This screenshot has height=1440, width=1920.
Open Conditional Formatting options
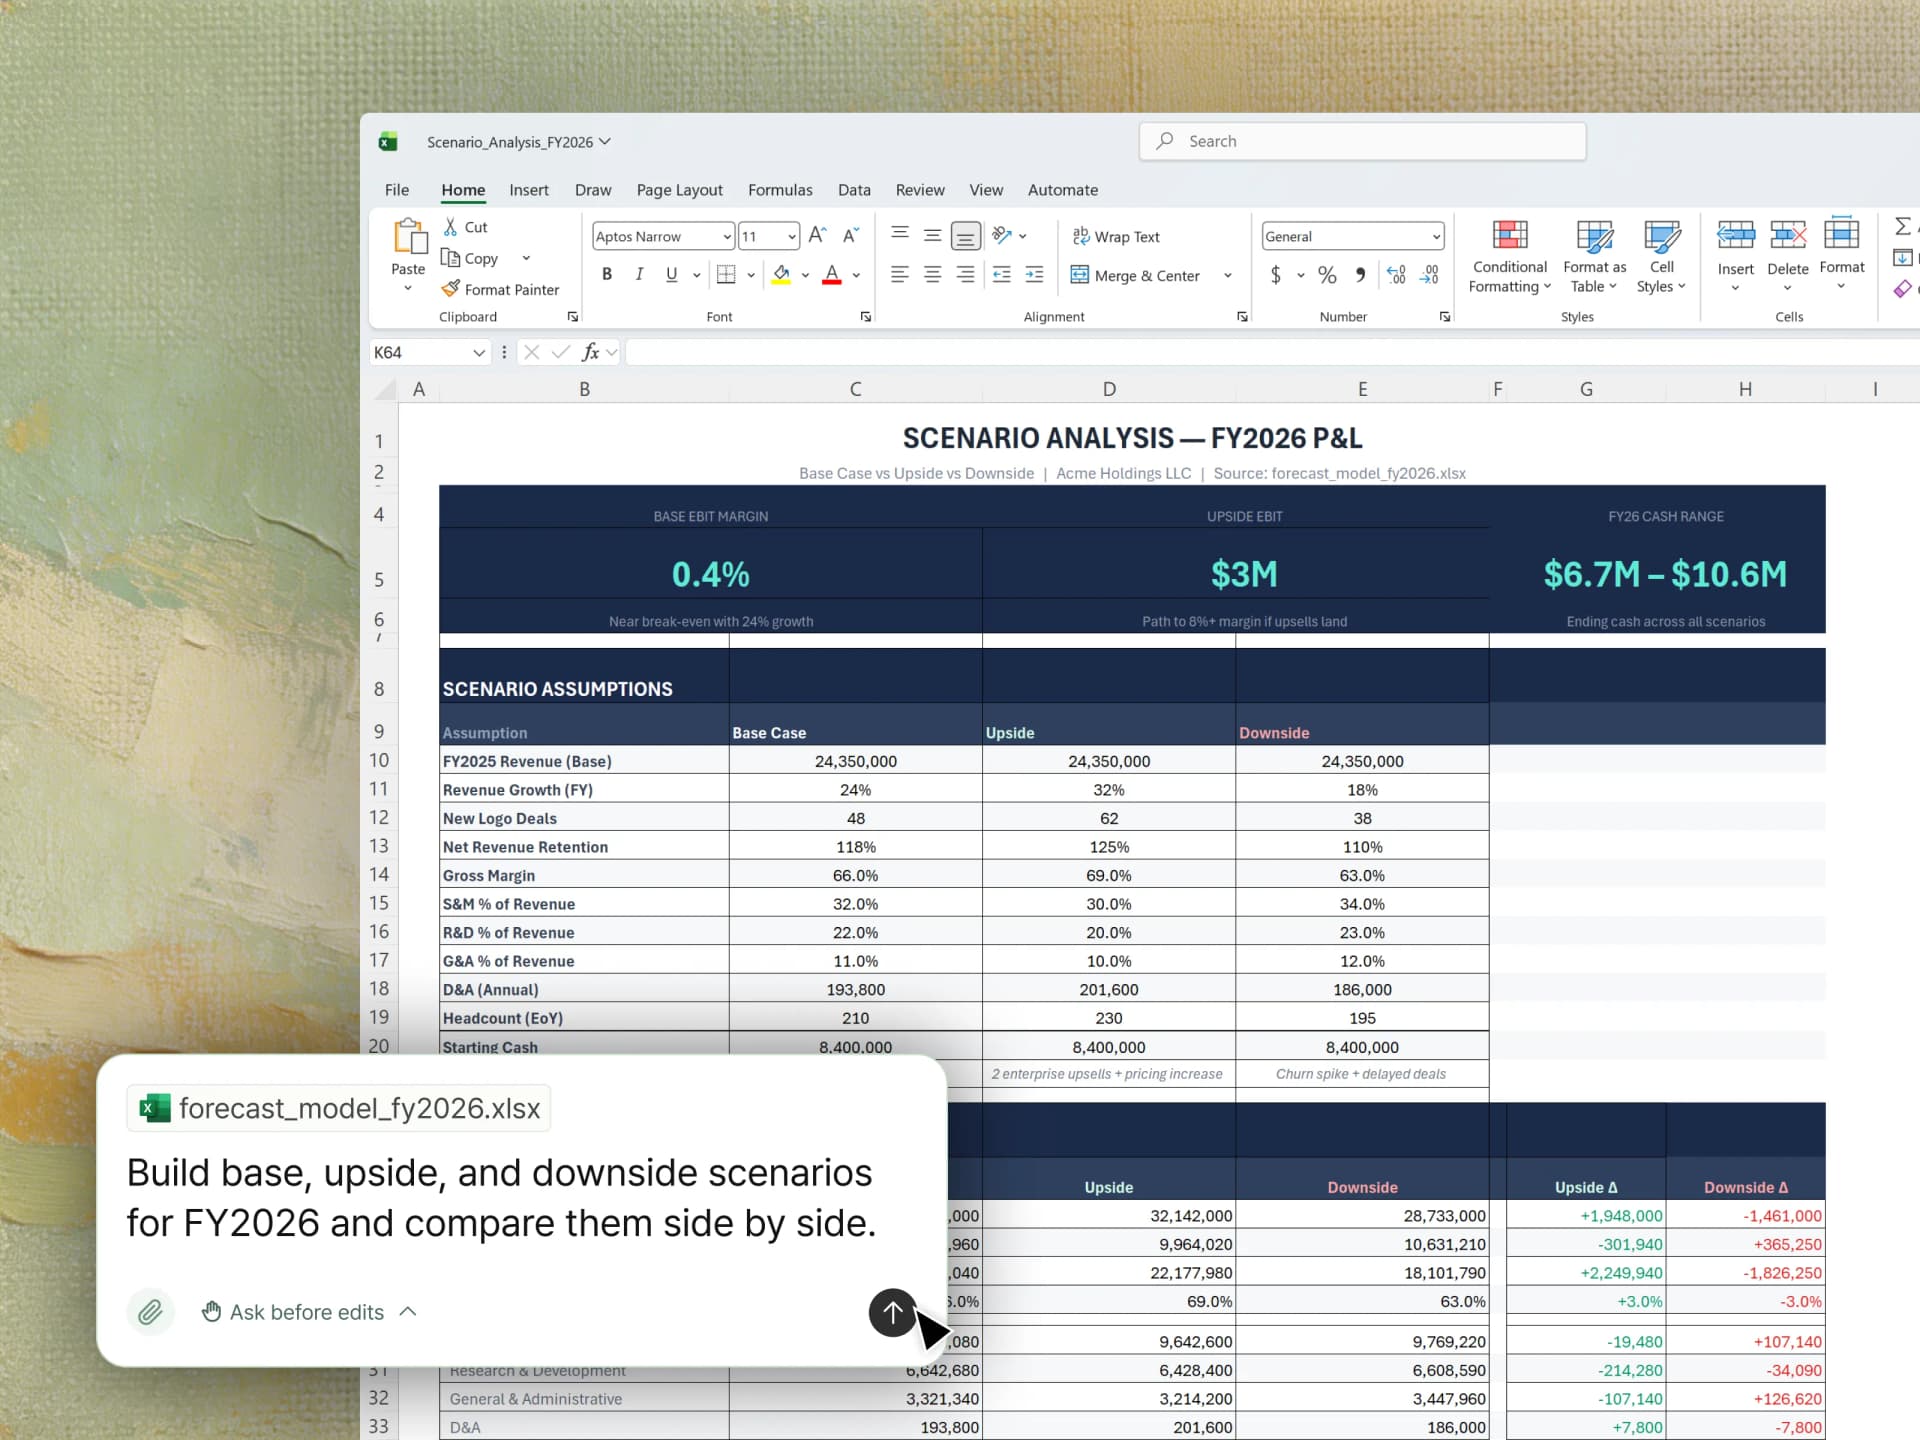[x=1508, y=255]
